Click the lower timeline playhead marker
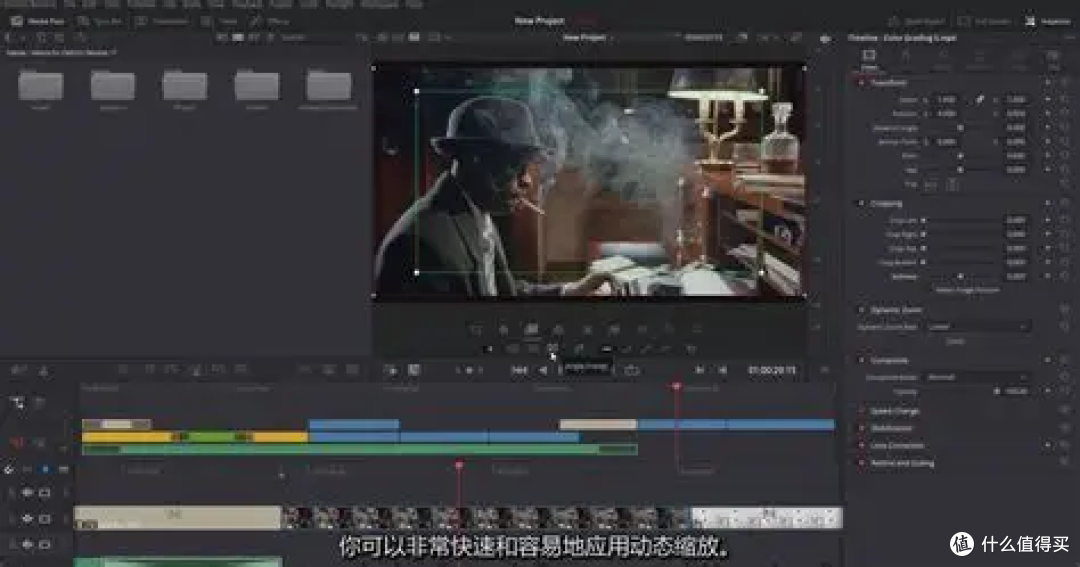The height and width of the screenshot is (567, 1080). pos(459,466)
